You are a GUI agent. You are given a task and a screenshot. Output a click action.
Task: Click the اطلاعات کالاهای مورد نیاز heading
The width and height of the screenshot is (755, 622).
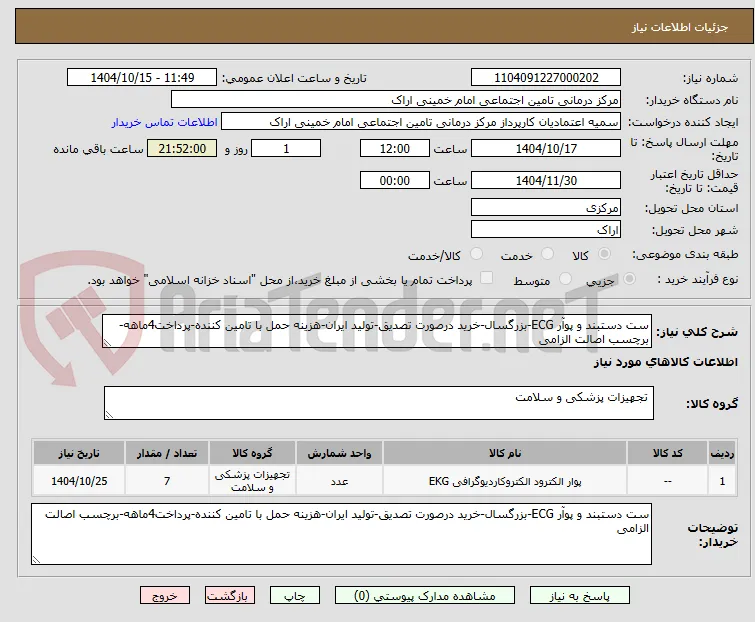665,362
